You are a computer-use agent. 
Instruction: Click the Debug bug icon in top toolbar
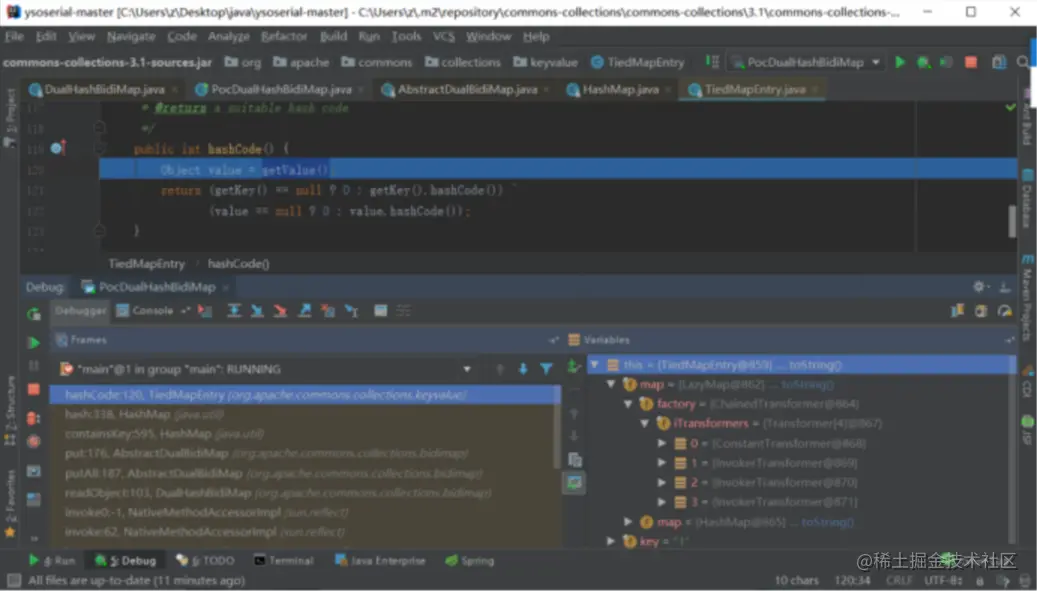click(x=923, y=62)
